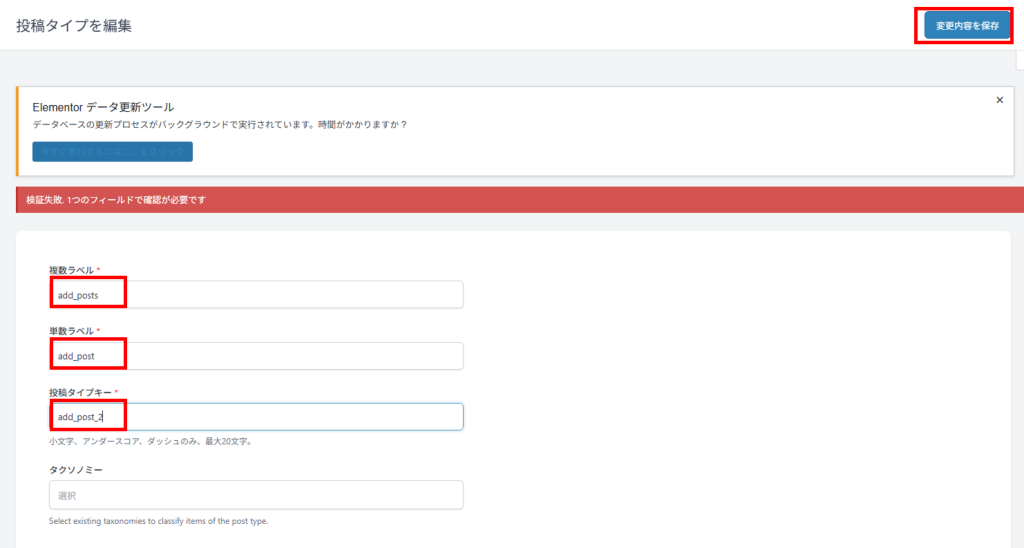The height and width of the screenshot is (548, 1024).
Task: Click the database update process description text
Action: click(220, 125)
